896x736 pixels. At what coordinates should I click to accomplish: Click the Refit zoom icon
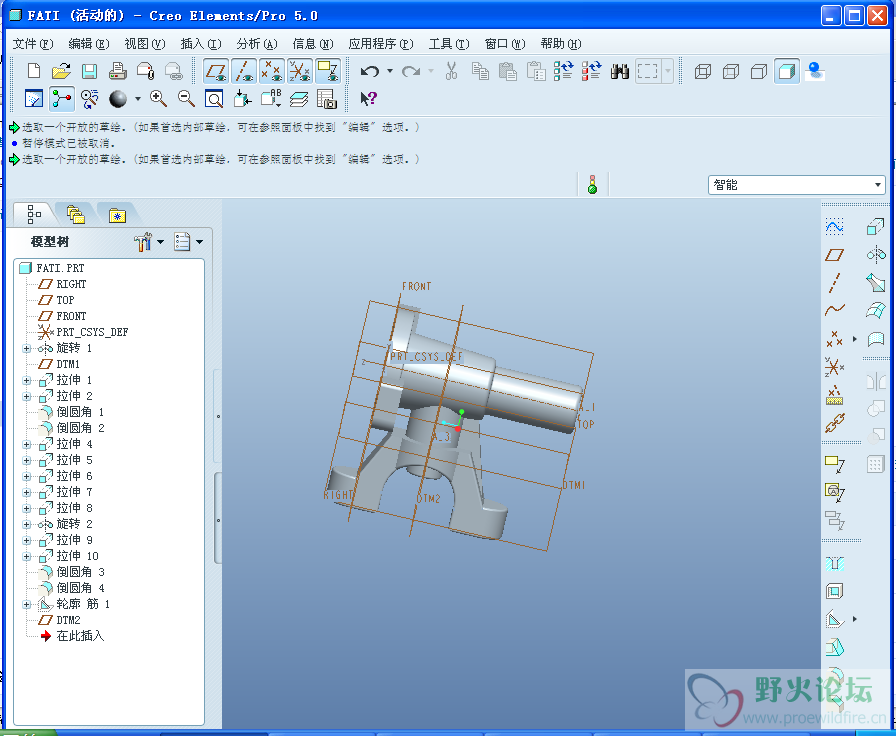pyautogui.click(x=214, y=99)
